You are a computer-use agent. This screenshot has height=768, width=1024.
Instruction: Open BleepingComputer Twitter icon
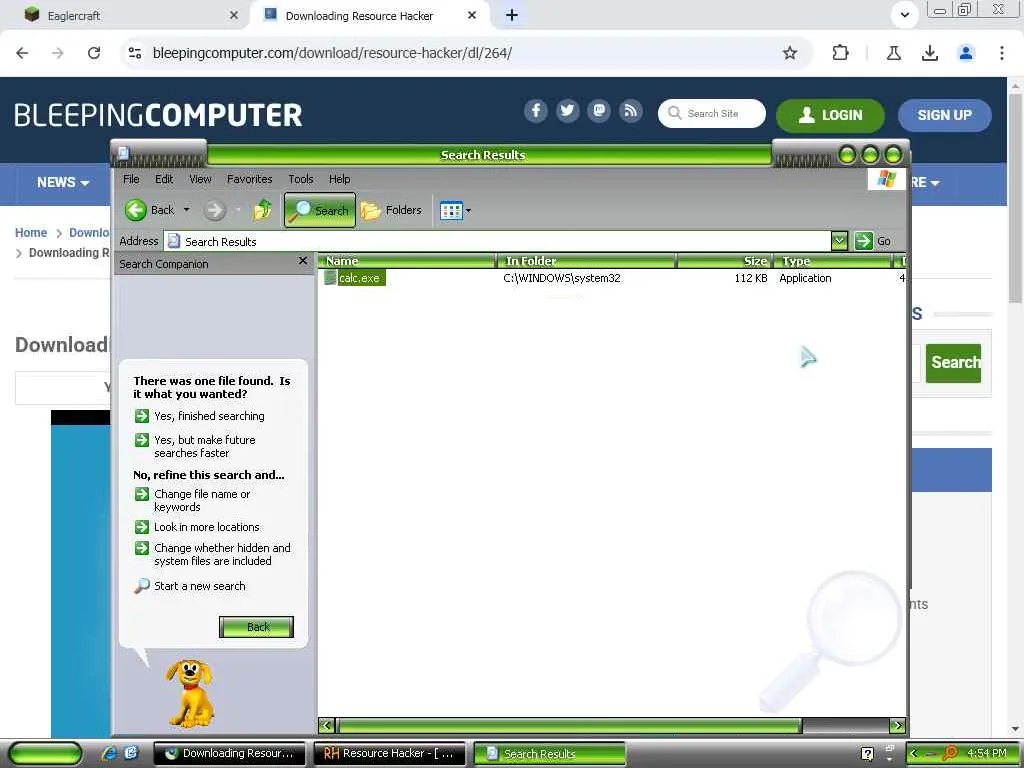pyautogui.click(x=568, y=111)
